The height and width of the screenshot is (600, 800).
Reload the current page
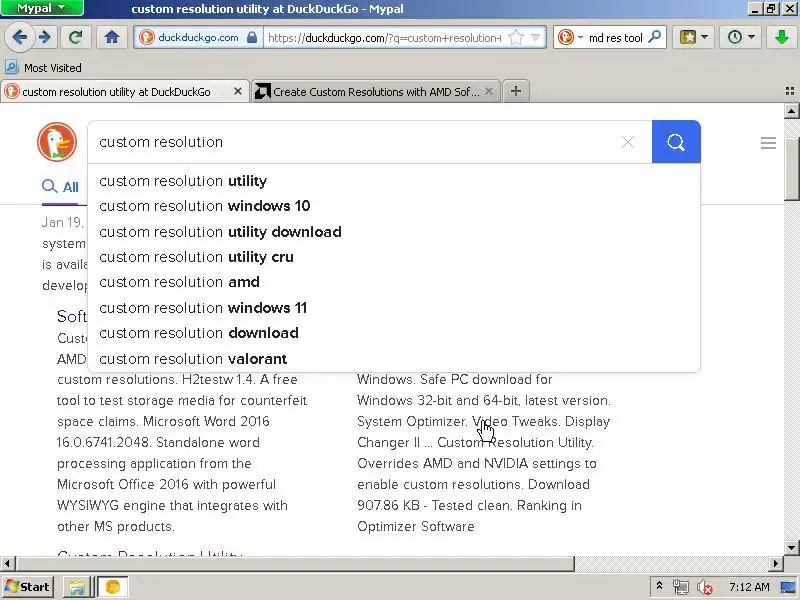pyautogui.click(x=76, y=37)
